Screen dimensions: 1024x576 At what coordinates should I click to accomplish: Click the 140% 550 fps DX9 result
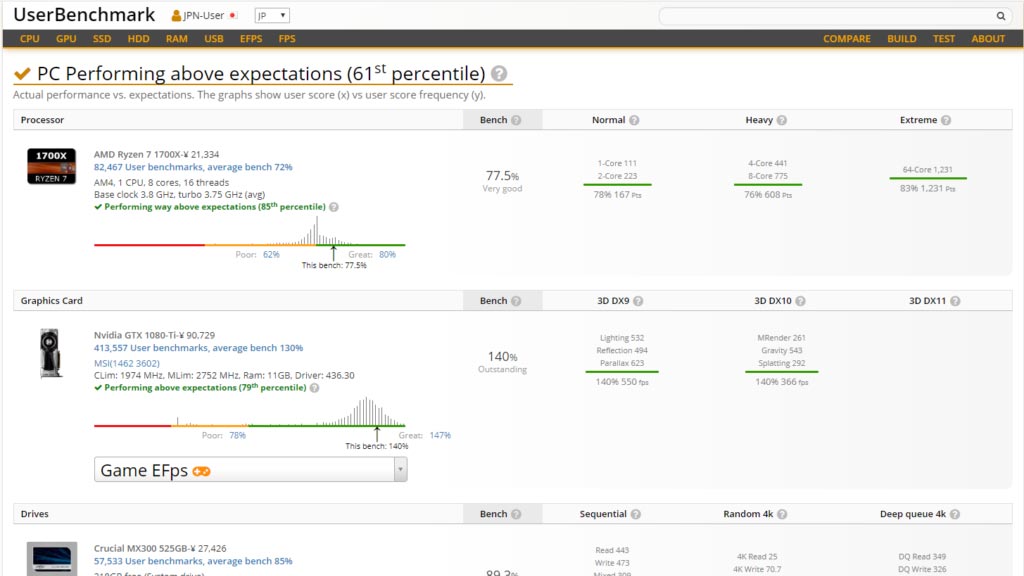click(x=622, y=382)
